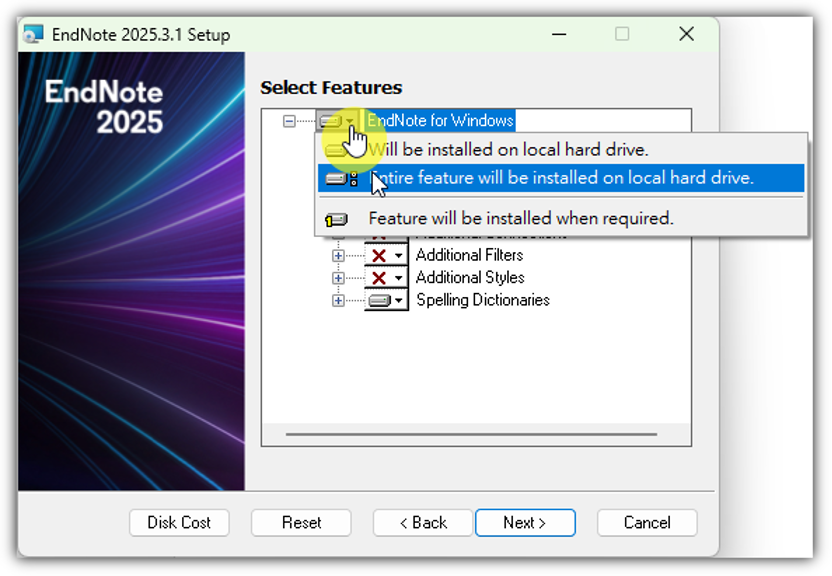Choose "Feature will be installed when required"

(x=561, y=218)
